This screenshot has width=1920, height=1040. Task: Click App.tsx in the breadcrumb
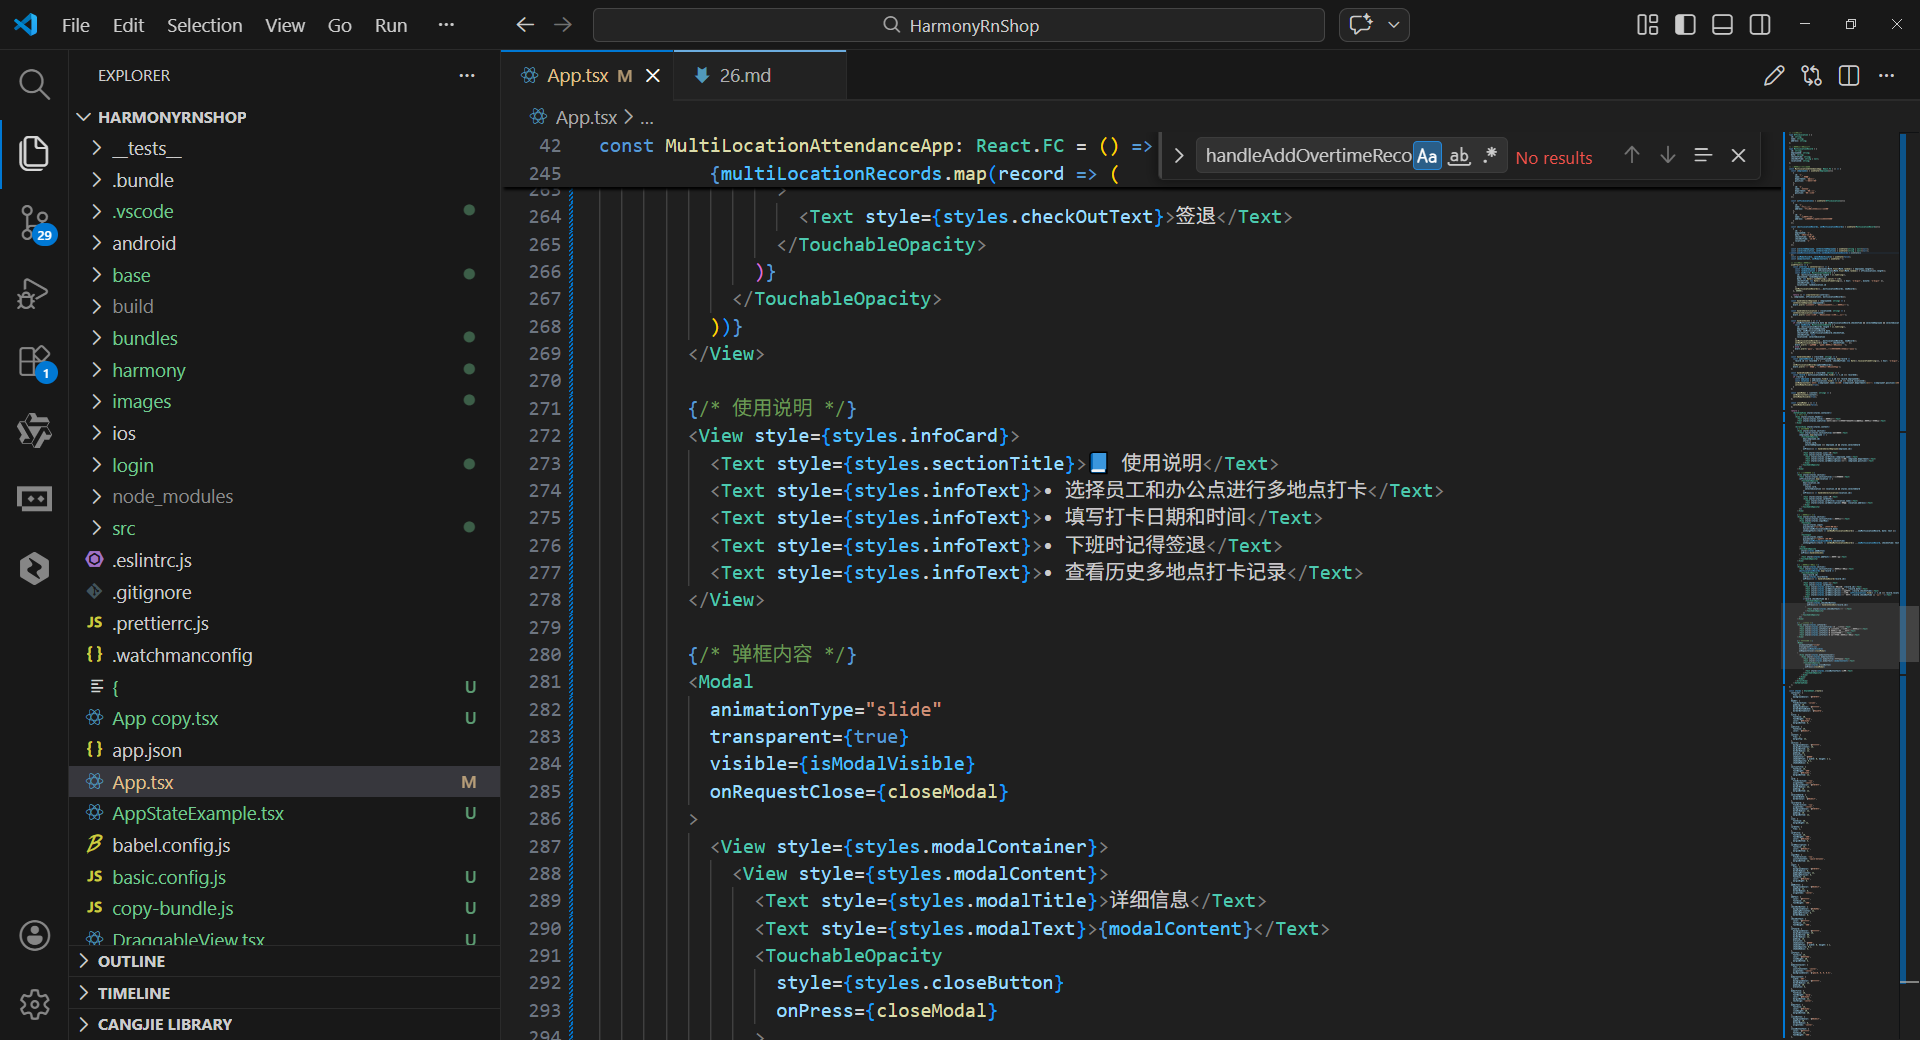point(586,117)
